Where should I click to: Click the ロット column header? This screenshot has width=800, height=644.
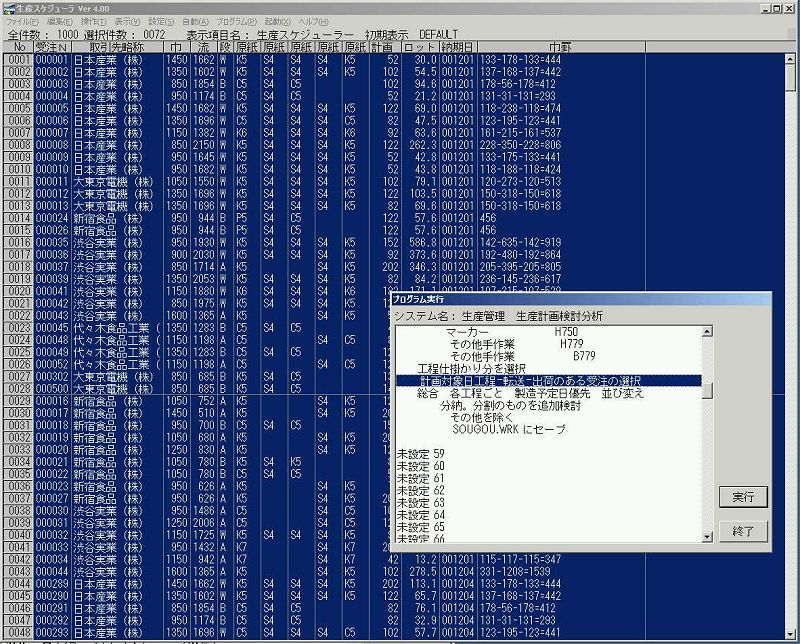[419, 47]
